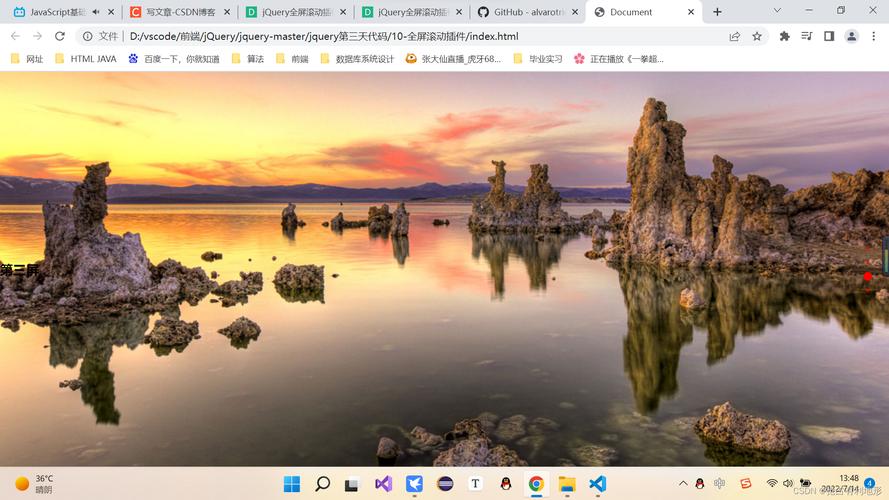Open the Eclipse icon on the taskbar
The height and width of the screenshot is (500, 889).
pos(445,484)
